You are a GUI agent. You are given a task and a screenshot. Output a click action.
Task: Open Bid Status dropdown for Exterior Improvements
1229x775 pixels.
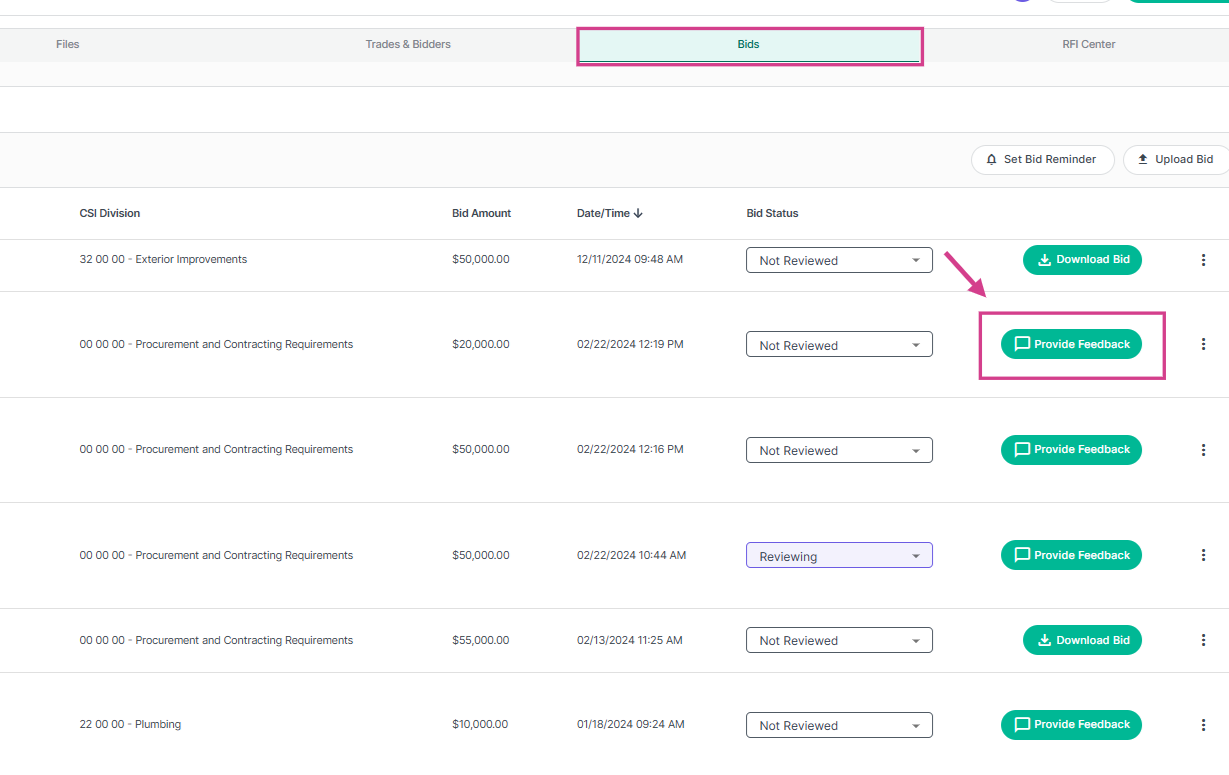(839, 260)
